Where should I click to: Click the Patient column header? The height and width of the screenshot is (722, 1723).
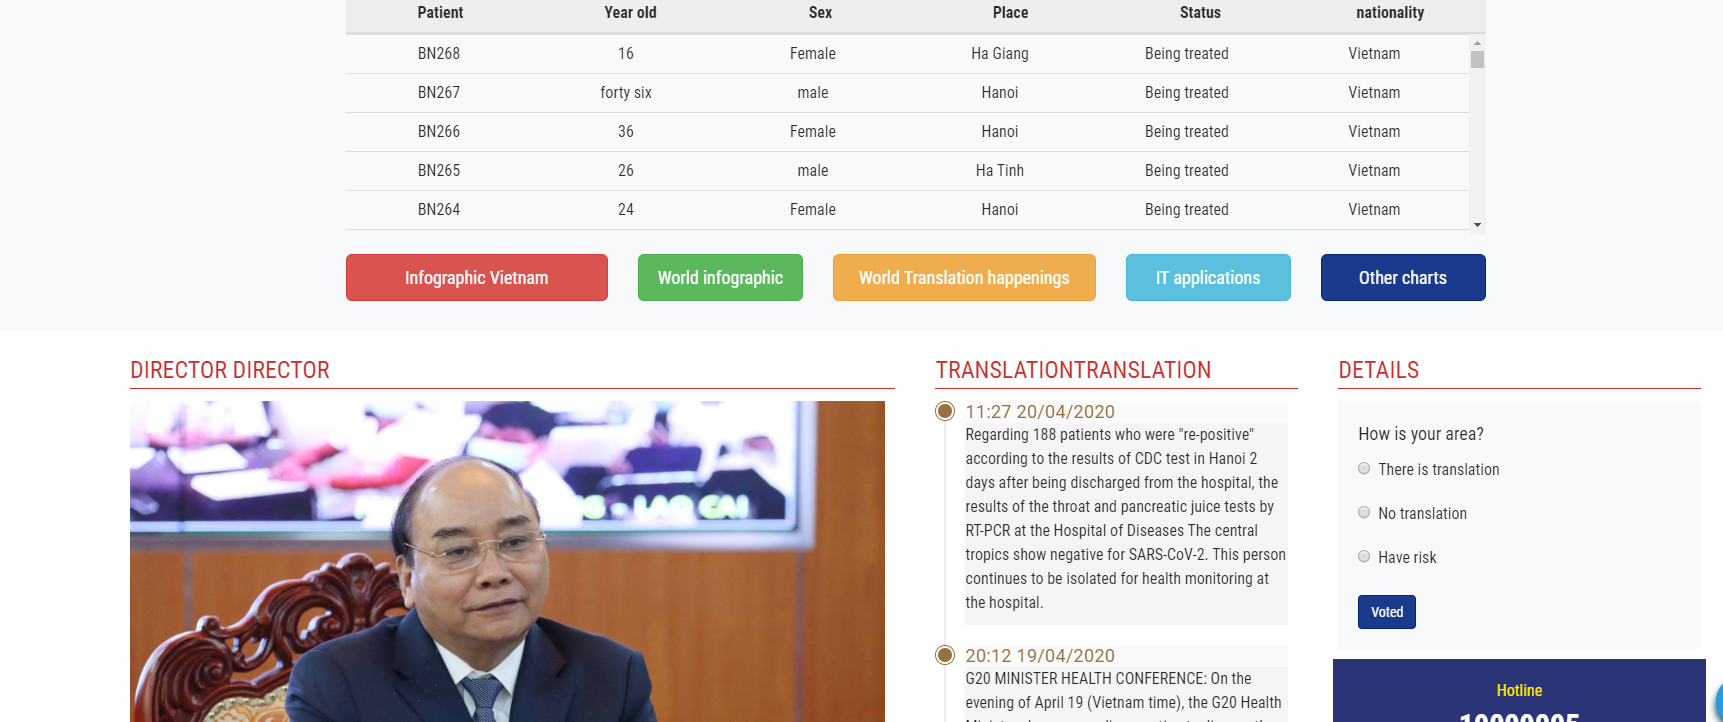coord(440,13)
